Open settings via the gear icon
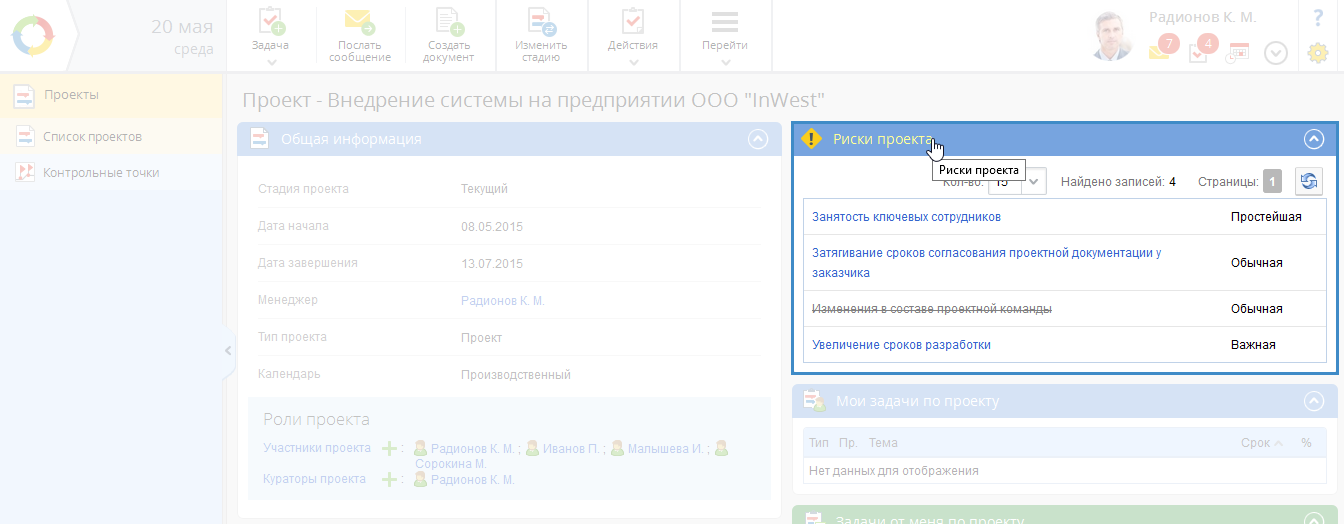The image size is (1344, 524). pyautogui.click(x=1317, y=53)
